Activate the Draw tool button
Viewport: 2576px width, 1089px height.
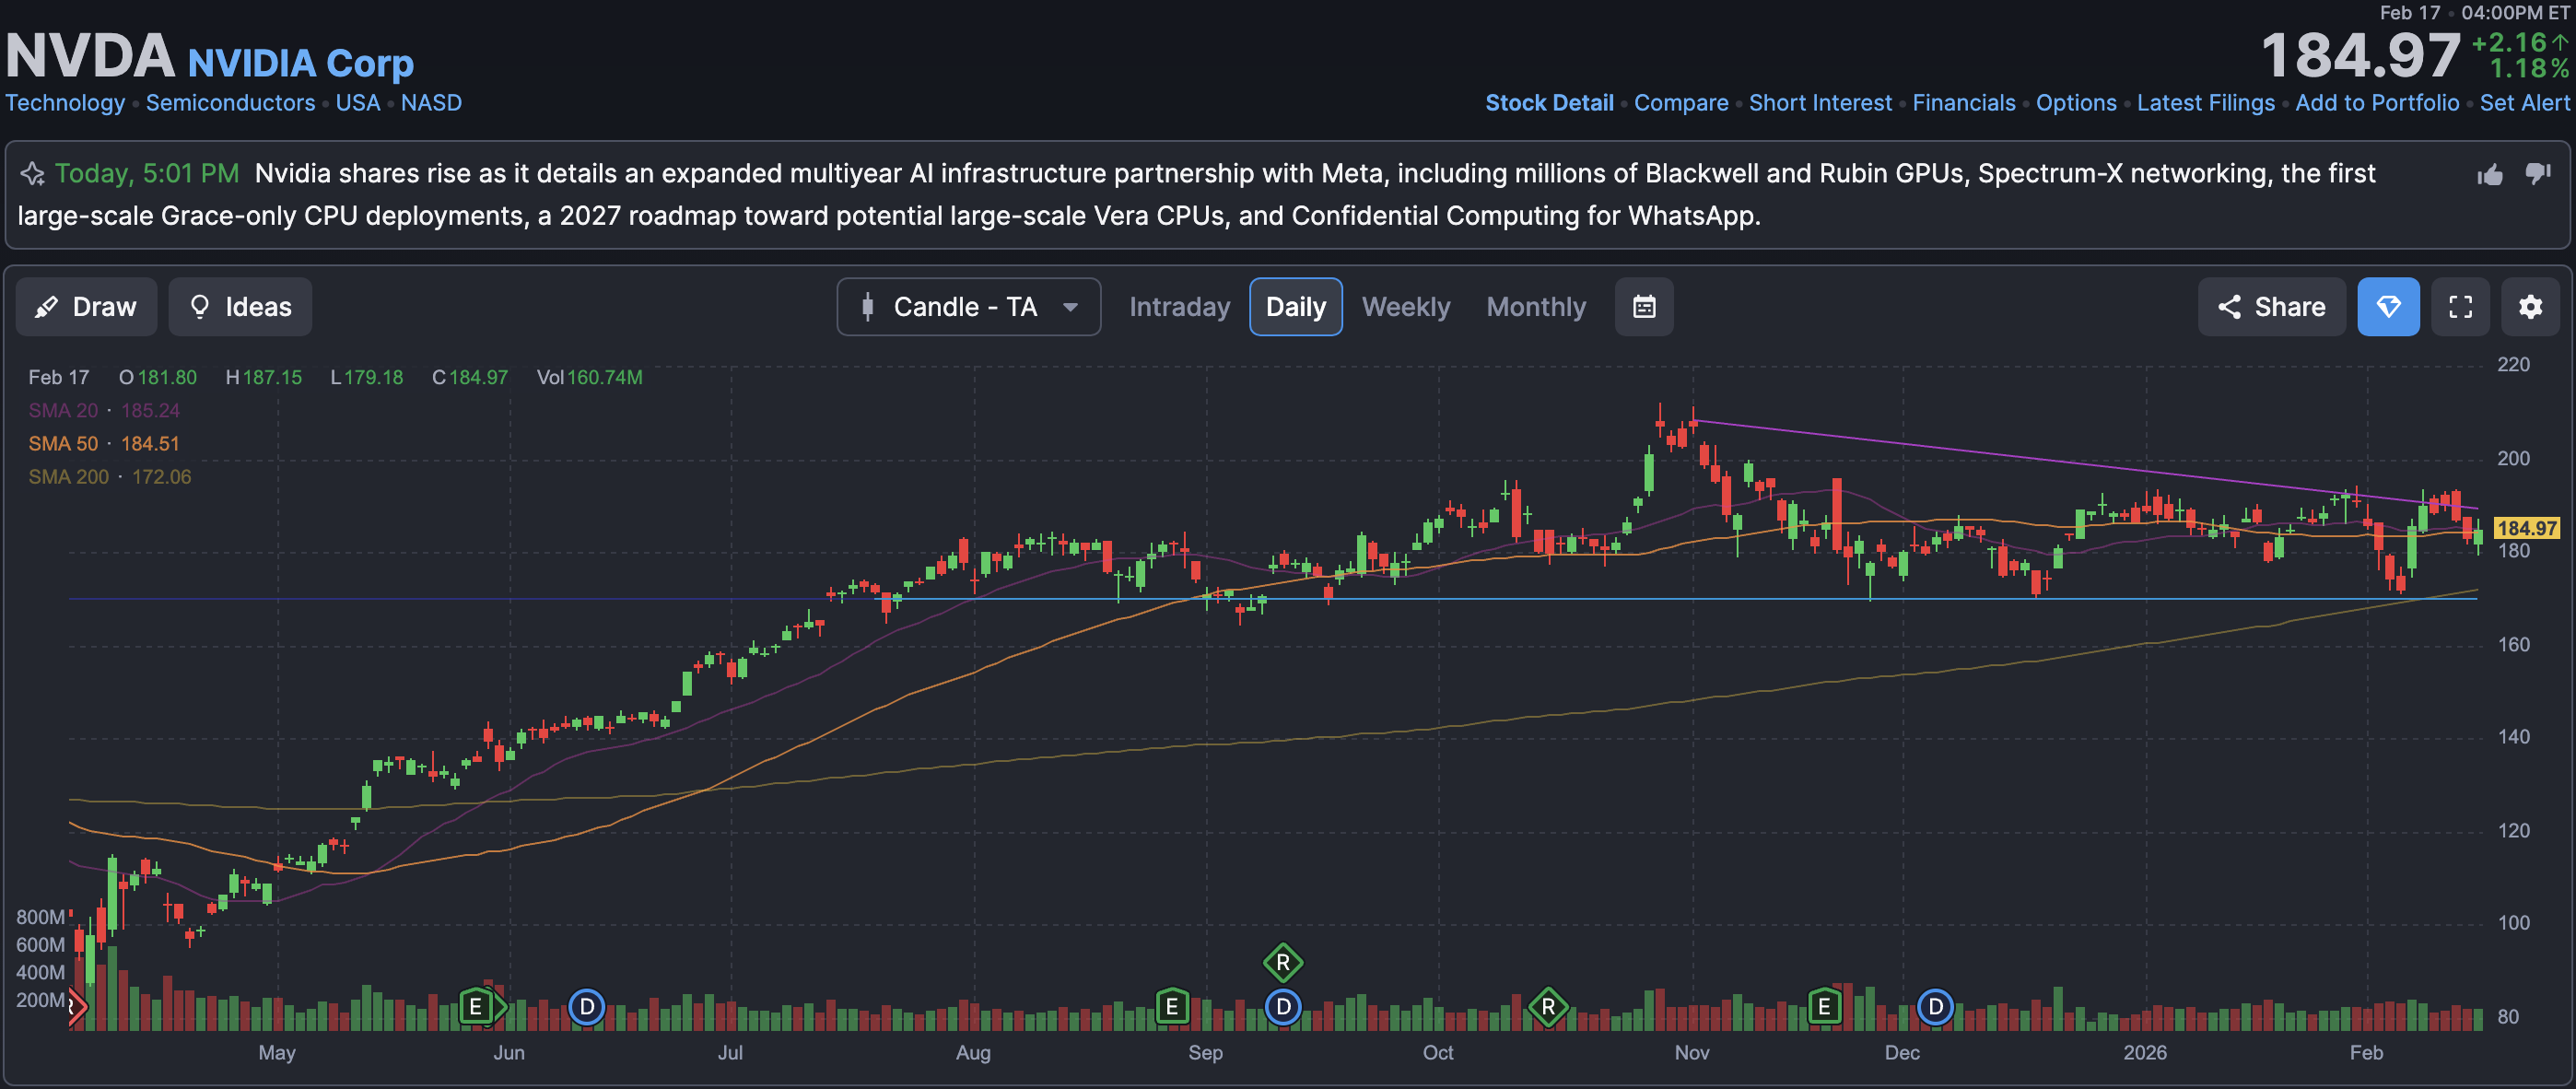pyautogui.click(x=86, y=307)
